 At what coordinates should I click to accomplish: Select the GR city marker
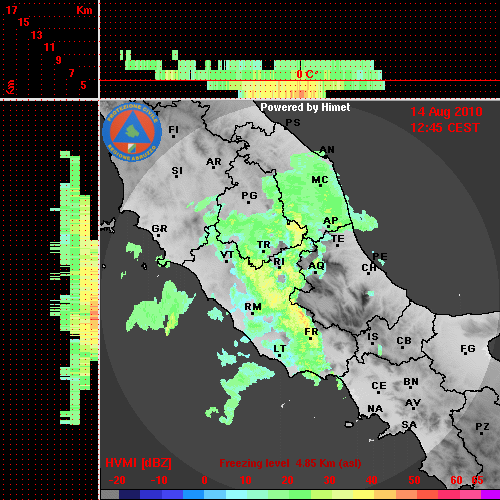[x=158, y=235]
